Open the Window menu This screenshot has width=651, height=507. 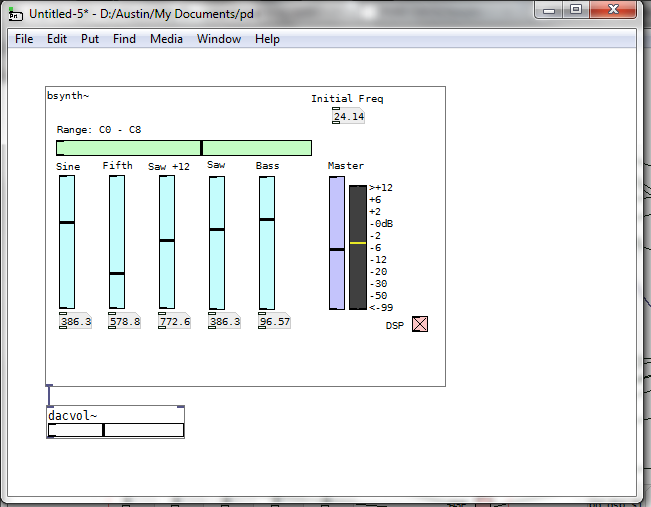(x=219, y=39)
